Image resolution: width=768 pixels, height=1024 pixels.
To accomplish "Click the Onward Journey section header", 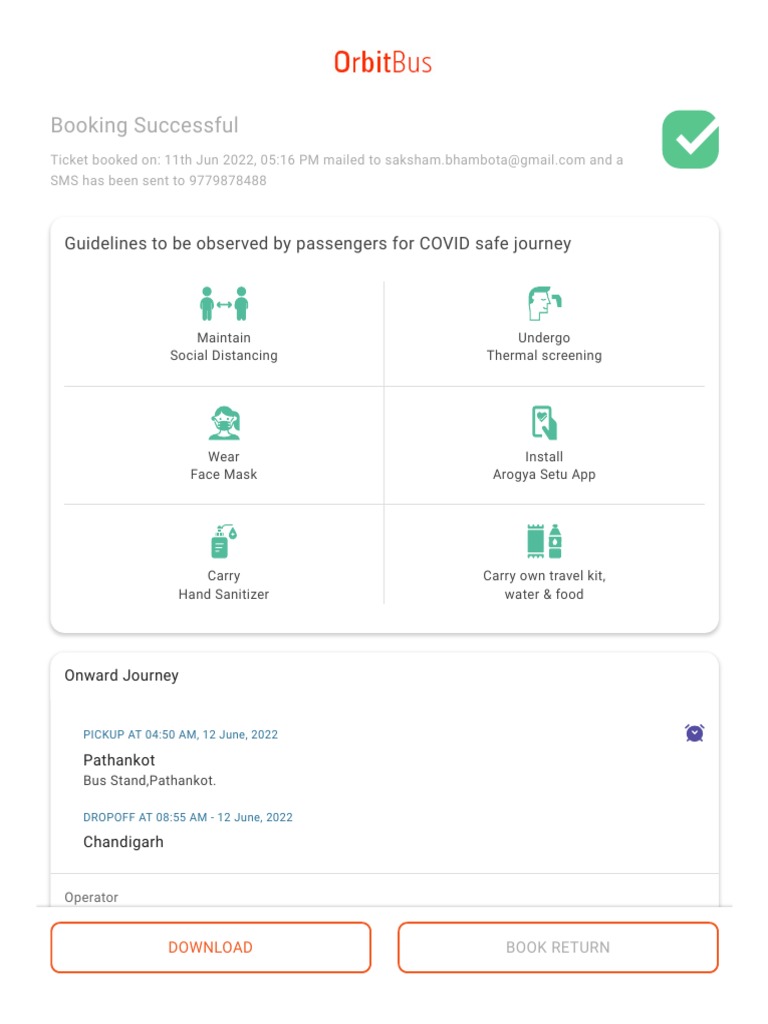I will pos(122,676).
